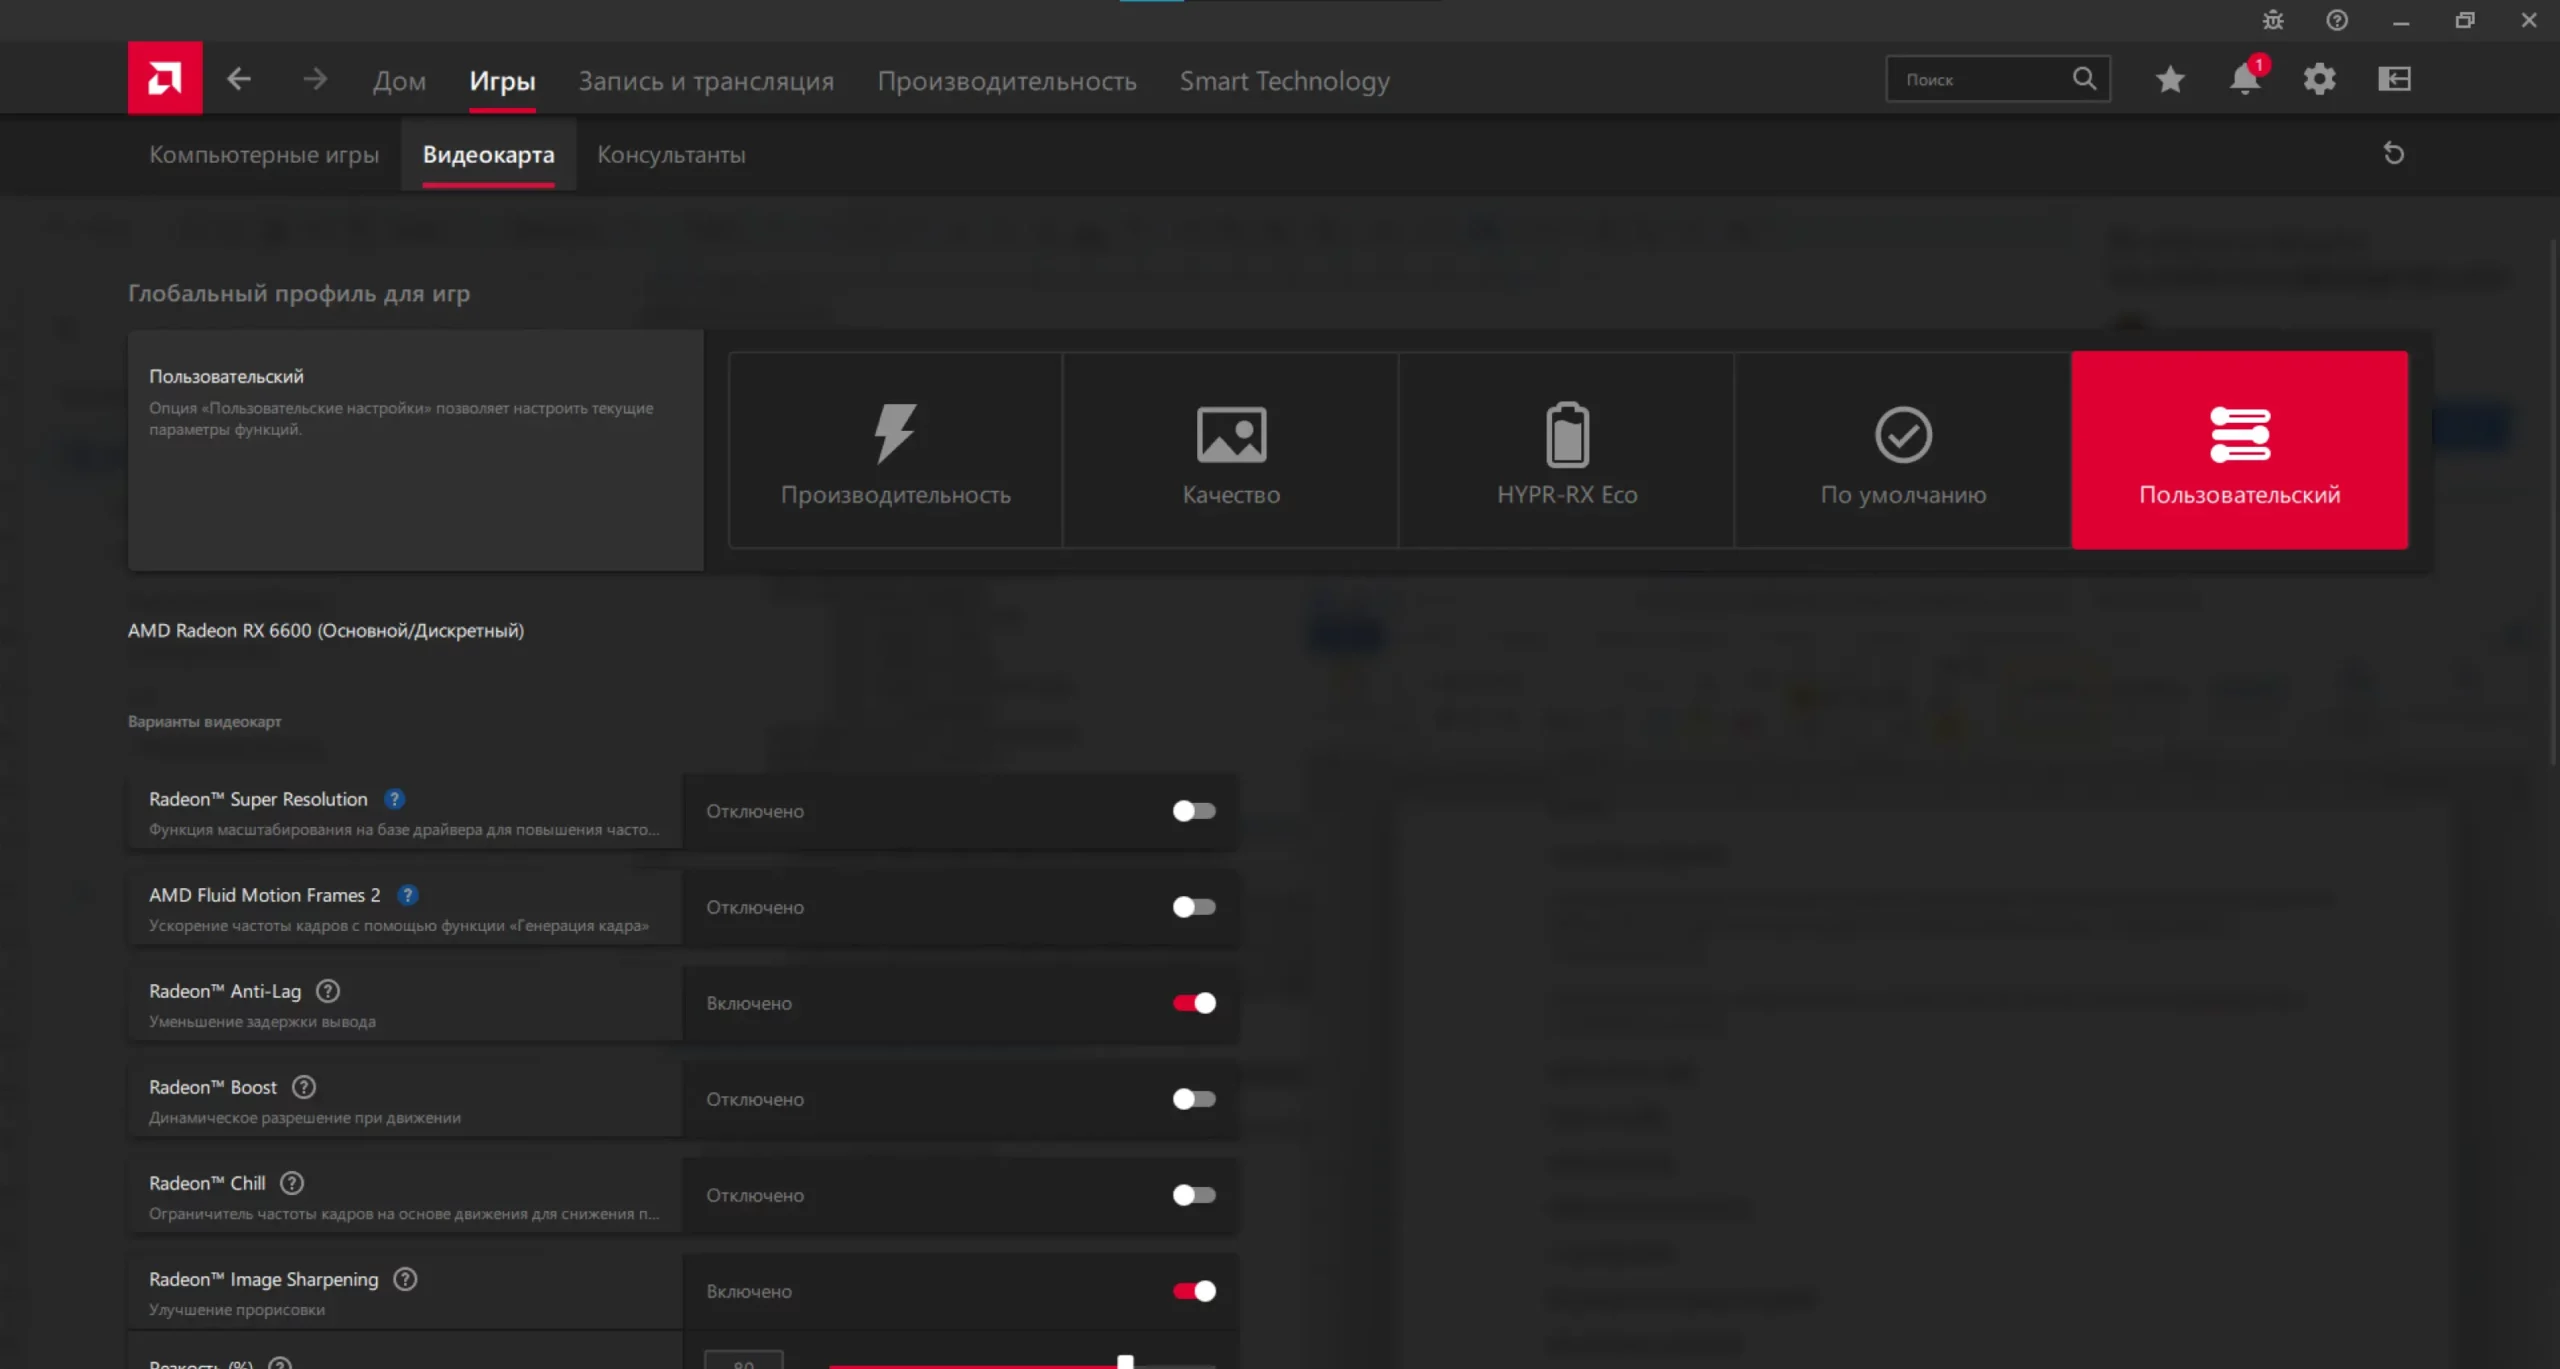Disable the Radeon Anti-Lag toggle
This screenshot has height=1369, width=2560.
point(1194,1003)
